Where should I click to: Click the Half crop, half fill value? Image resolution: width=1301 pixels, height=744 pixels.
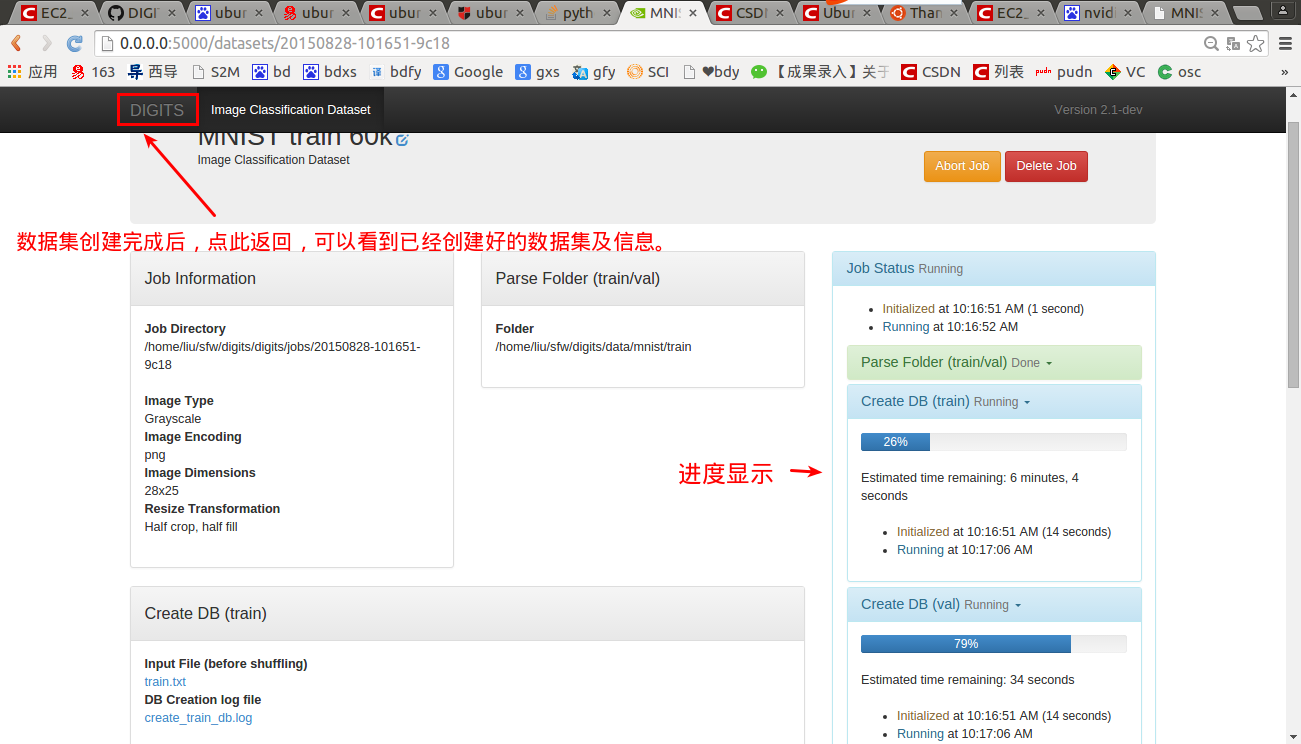[191, 527]
